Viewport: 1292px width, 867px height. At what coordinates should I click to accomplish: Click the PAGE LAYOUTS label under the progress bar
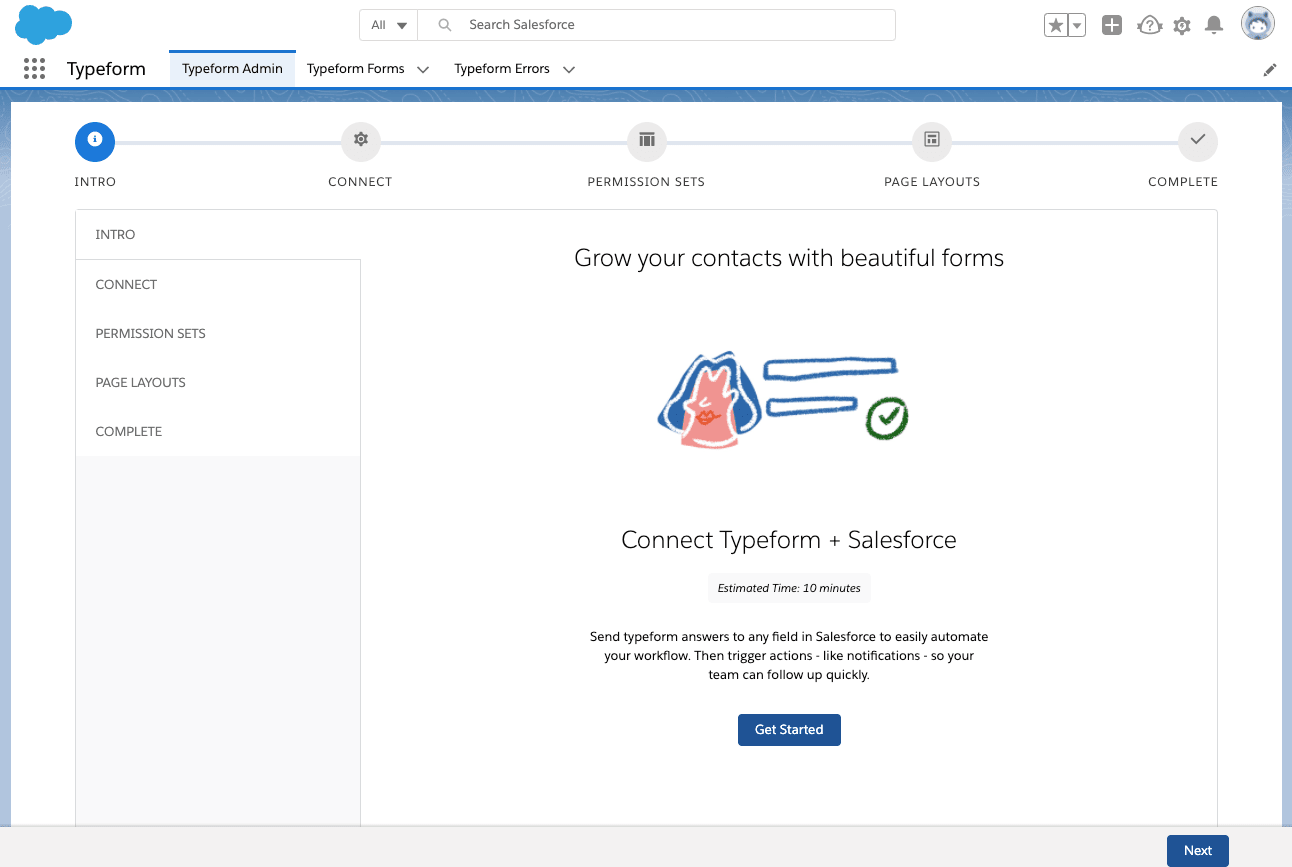tap(932, 182)
